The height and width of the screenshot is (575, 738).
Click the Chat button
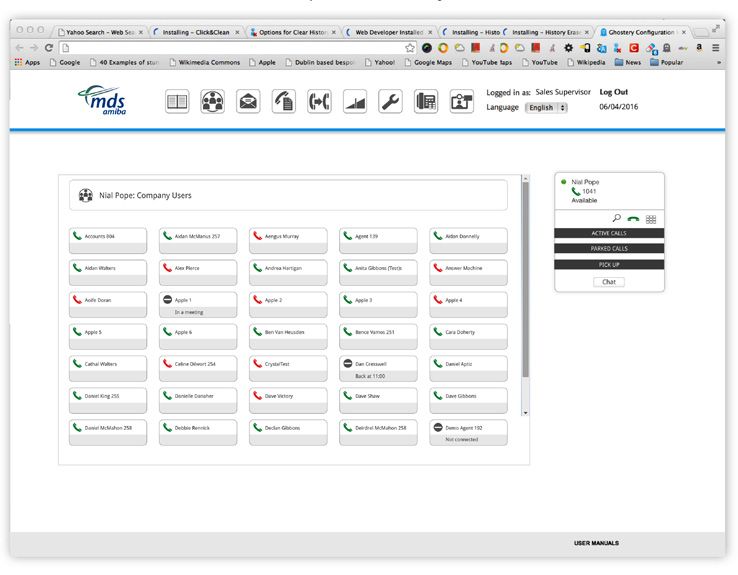coord(609,282)
